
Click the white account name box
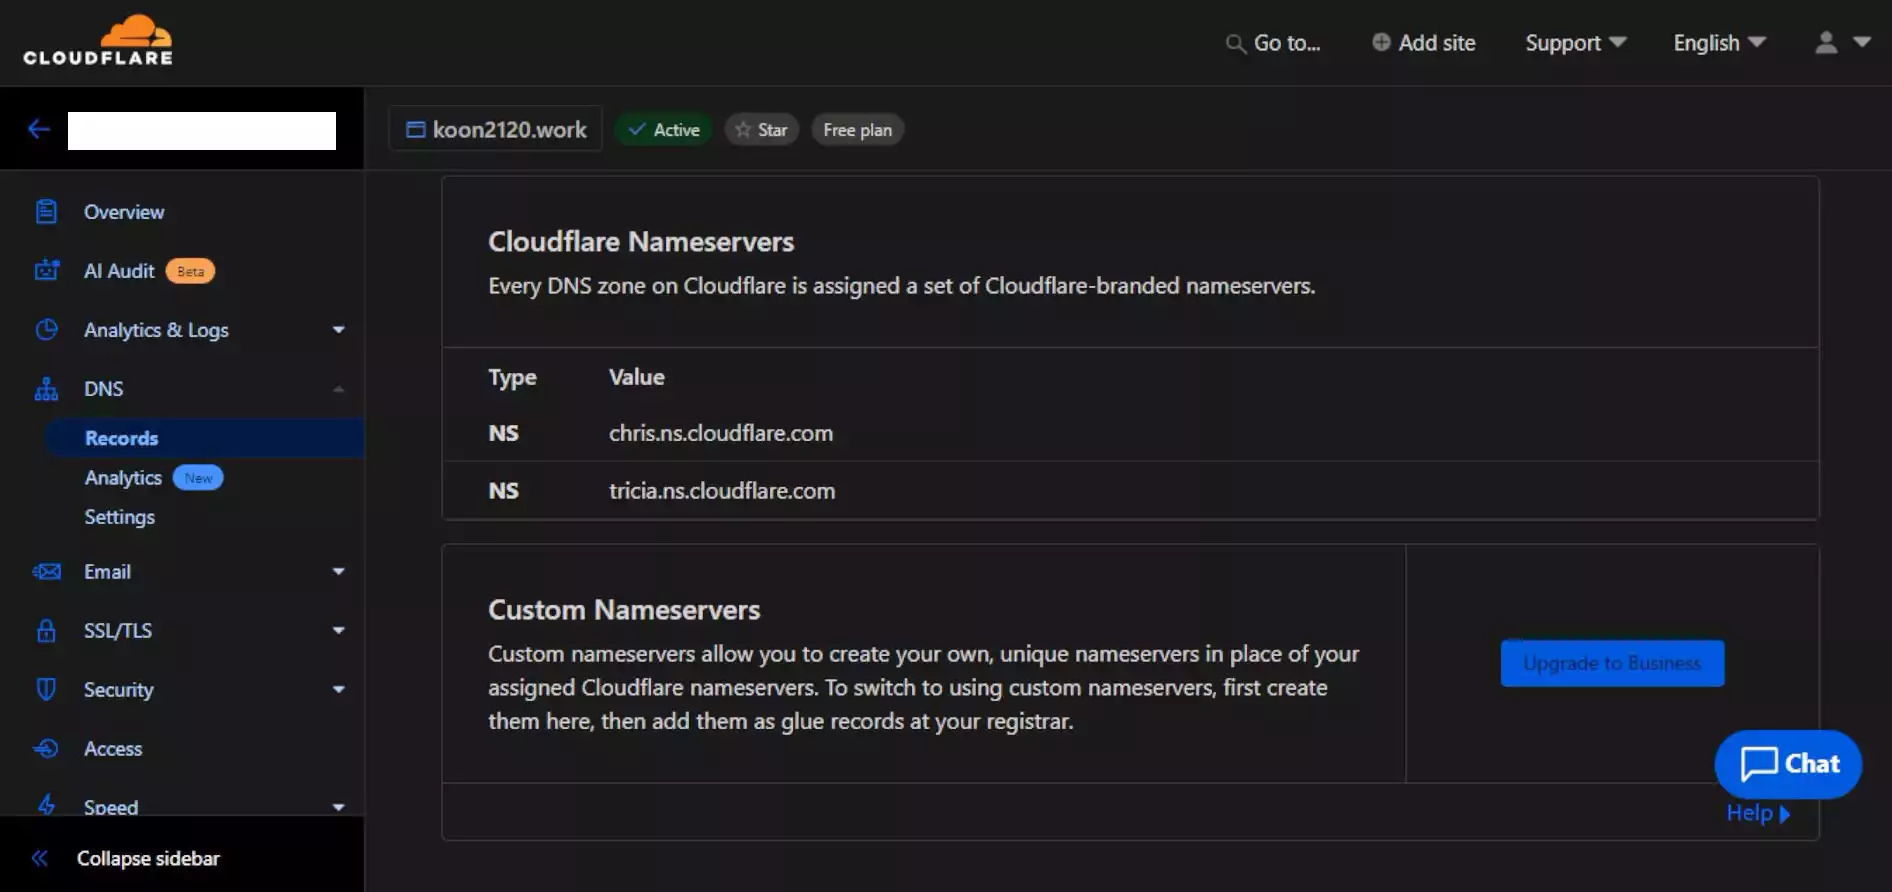202,131
